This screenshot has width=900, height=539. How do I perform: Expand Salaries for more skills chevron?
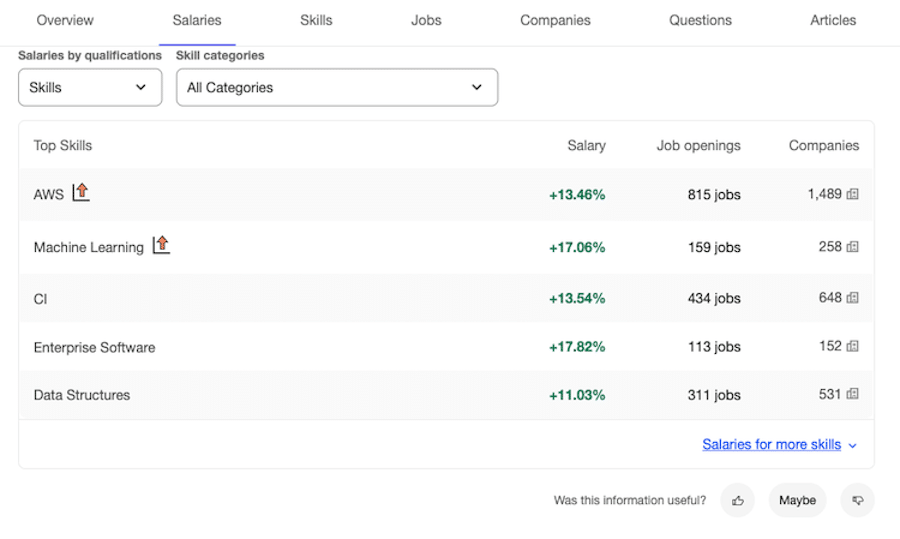tap(853, 445)
